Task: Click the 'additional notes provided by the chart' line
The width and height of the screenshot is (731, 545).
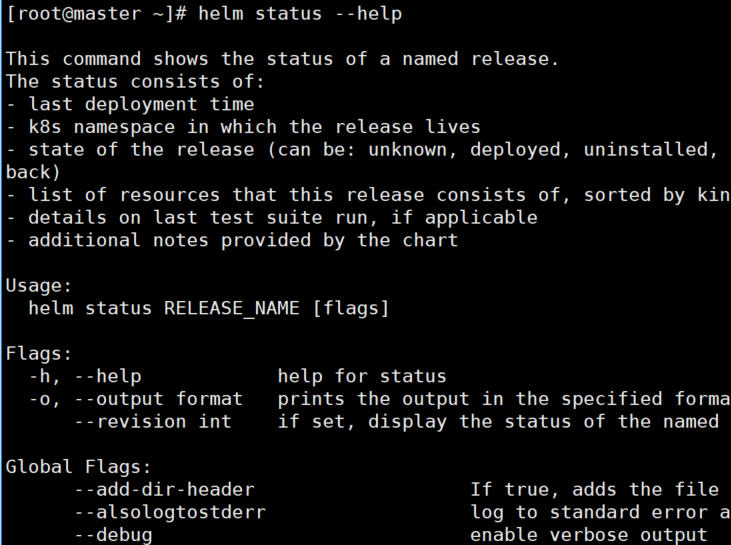Action: pyautogui.click(x=232, y=240)
